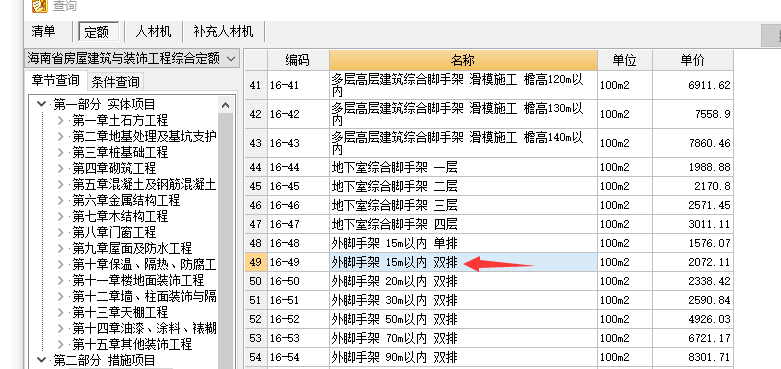
Task: Select 第九章屋面及防水工程 in the tree
Action: pos(132,248)
